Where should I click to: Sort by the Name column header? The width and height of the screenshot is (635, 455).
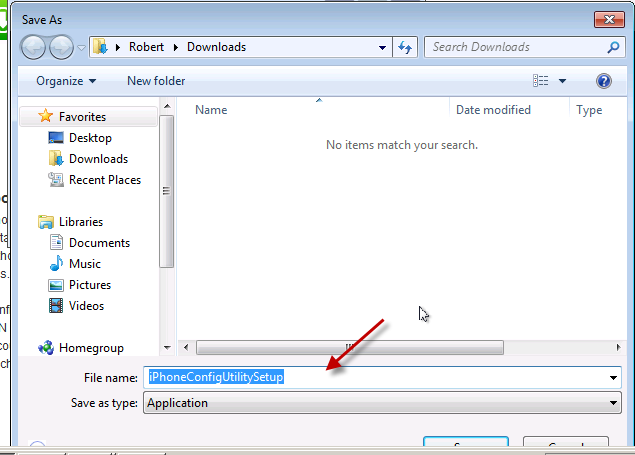click(211, 110)
